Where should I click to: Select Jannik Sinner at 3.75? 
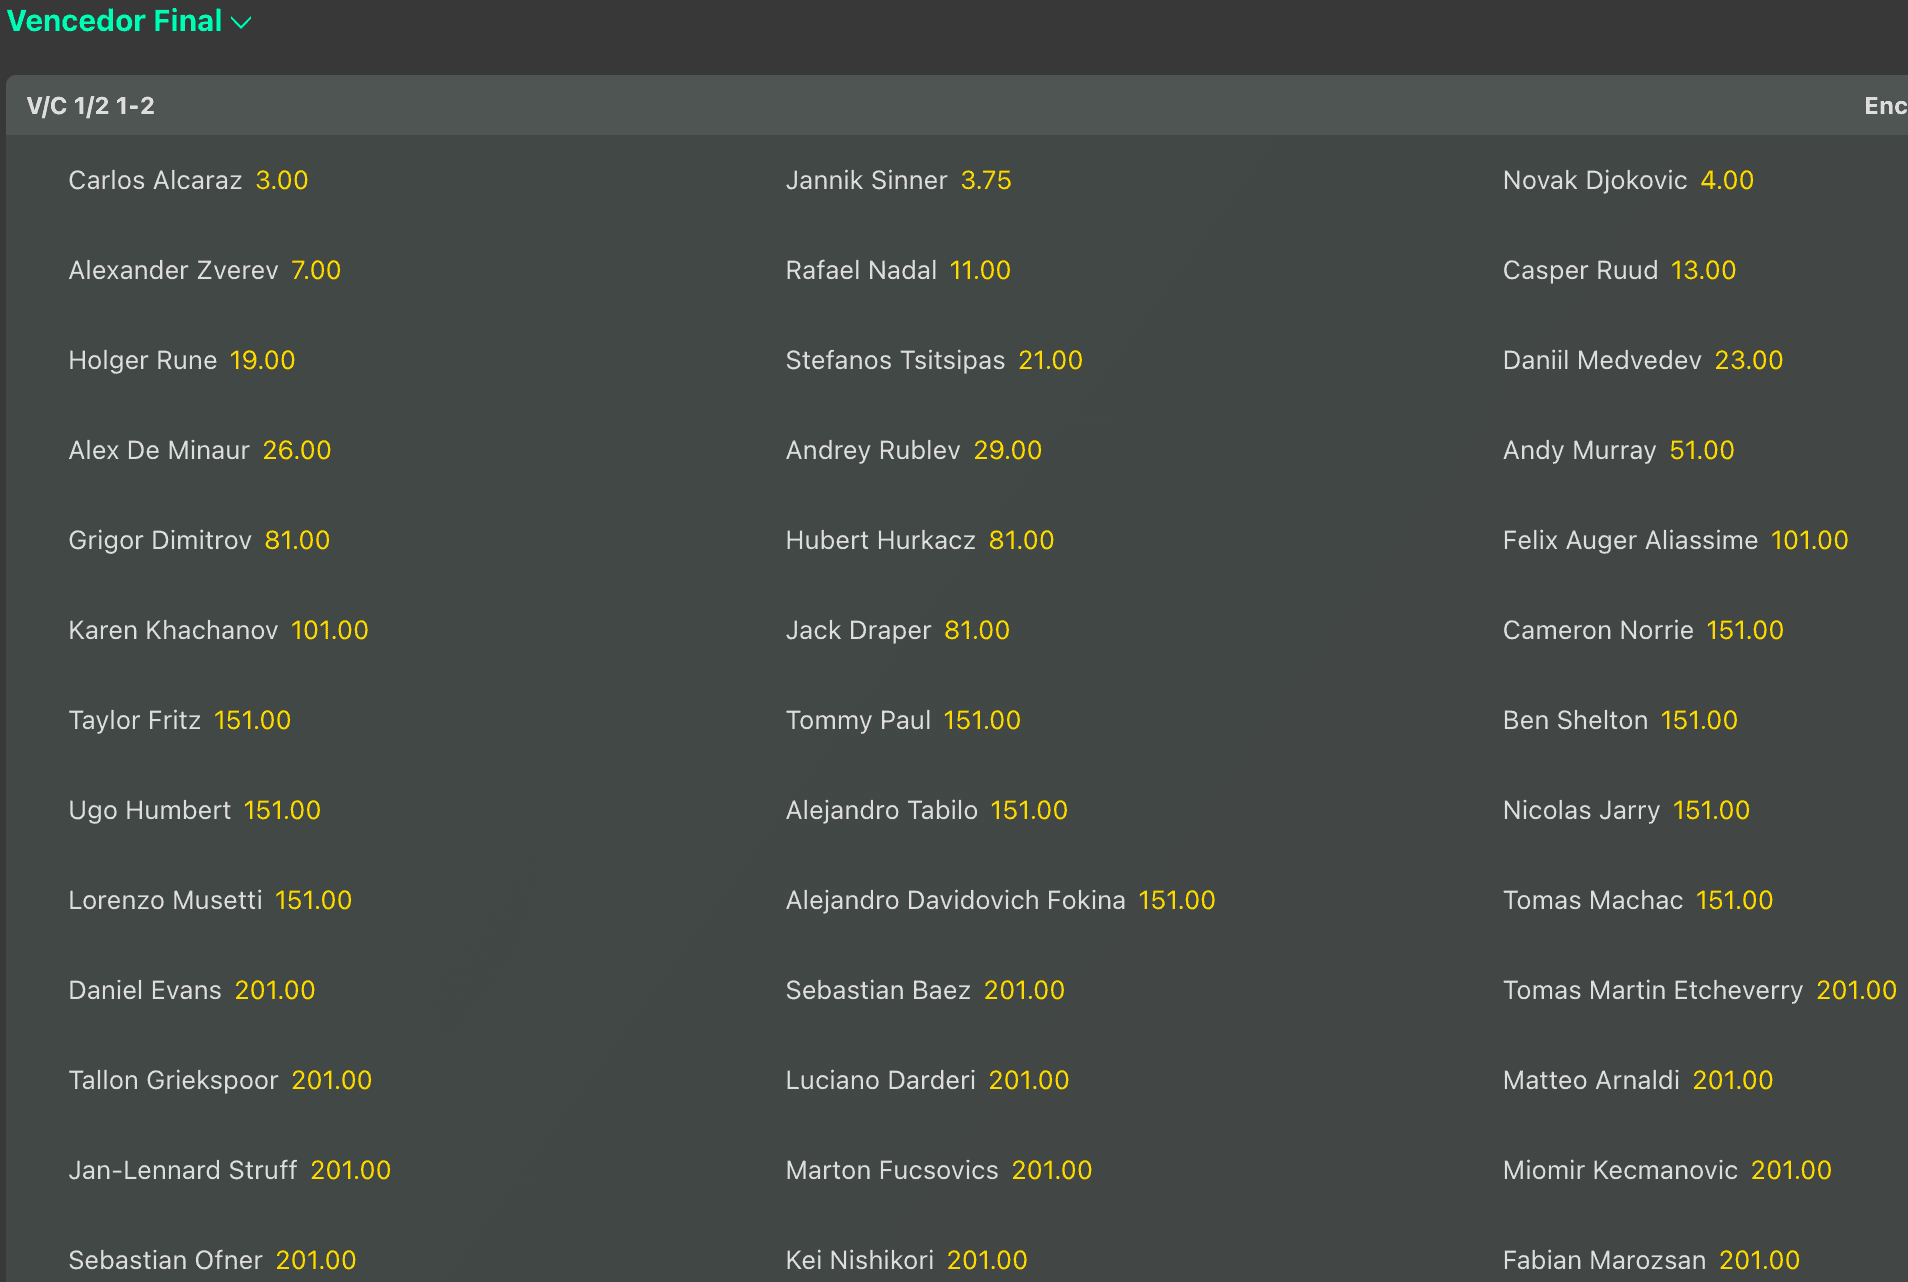point(898,180)
